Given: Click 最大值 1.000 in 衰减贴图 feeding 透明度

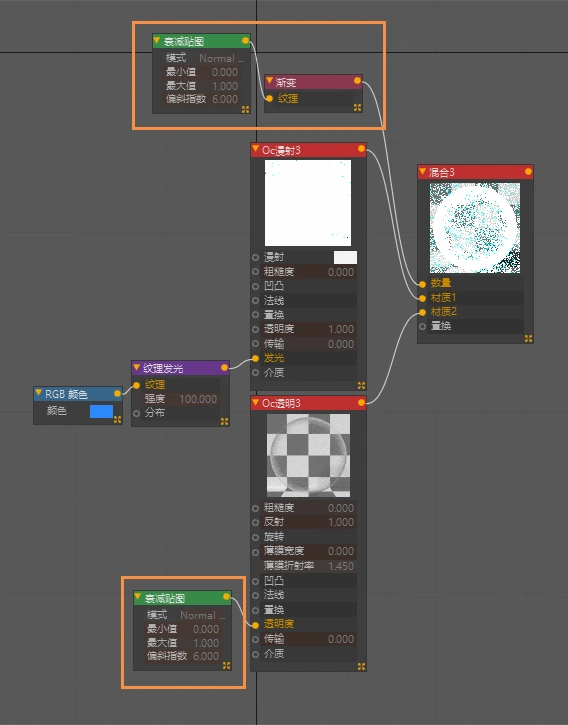Looking at the screenshot, I should point(183,643).
